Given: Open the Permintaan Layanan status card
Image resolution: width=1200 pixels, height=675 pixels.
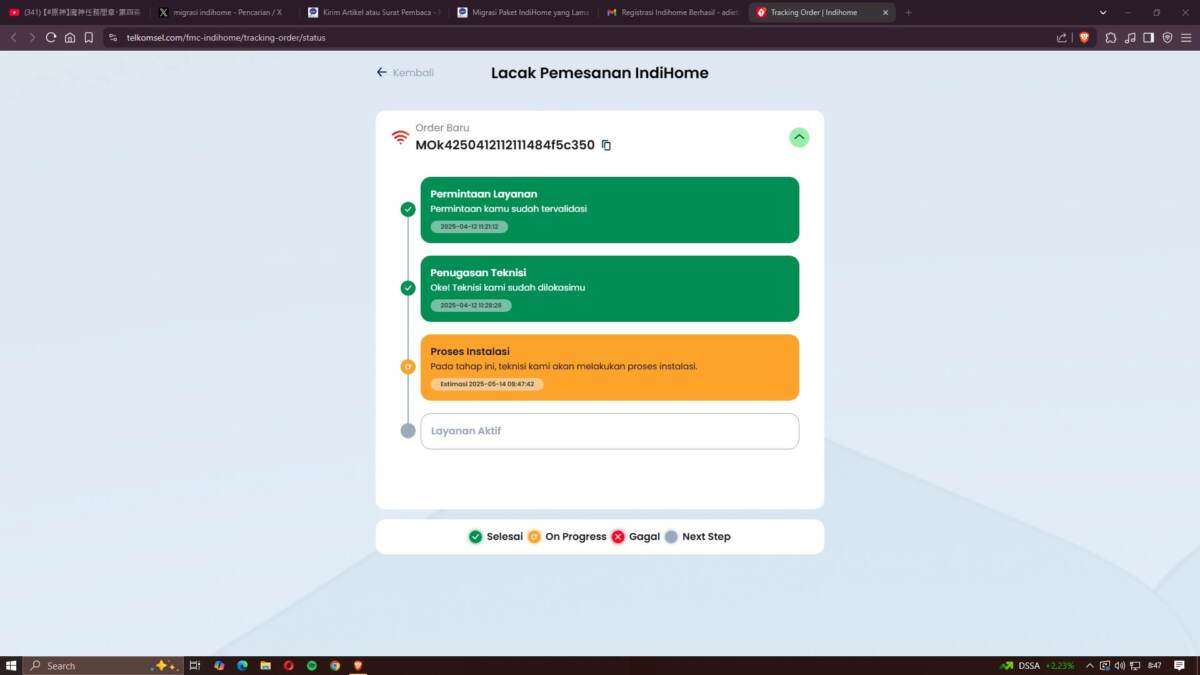Looking at the screenshot, I should [610, 210].
